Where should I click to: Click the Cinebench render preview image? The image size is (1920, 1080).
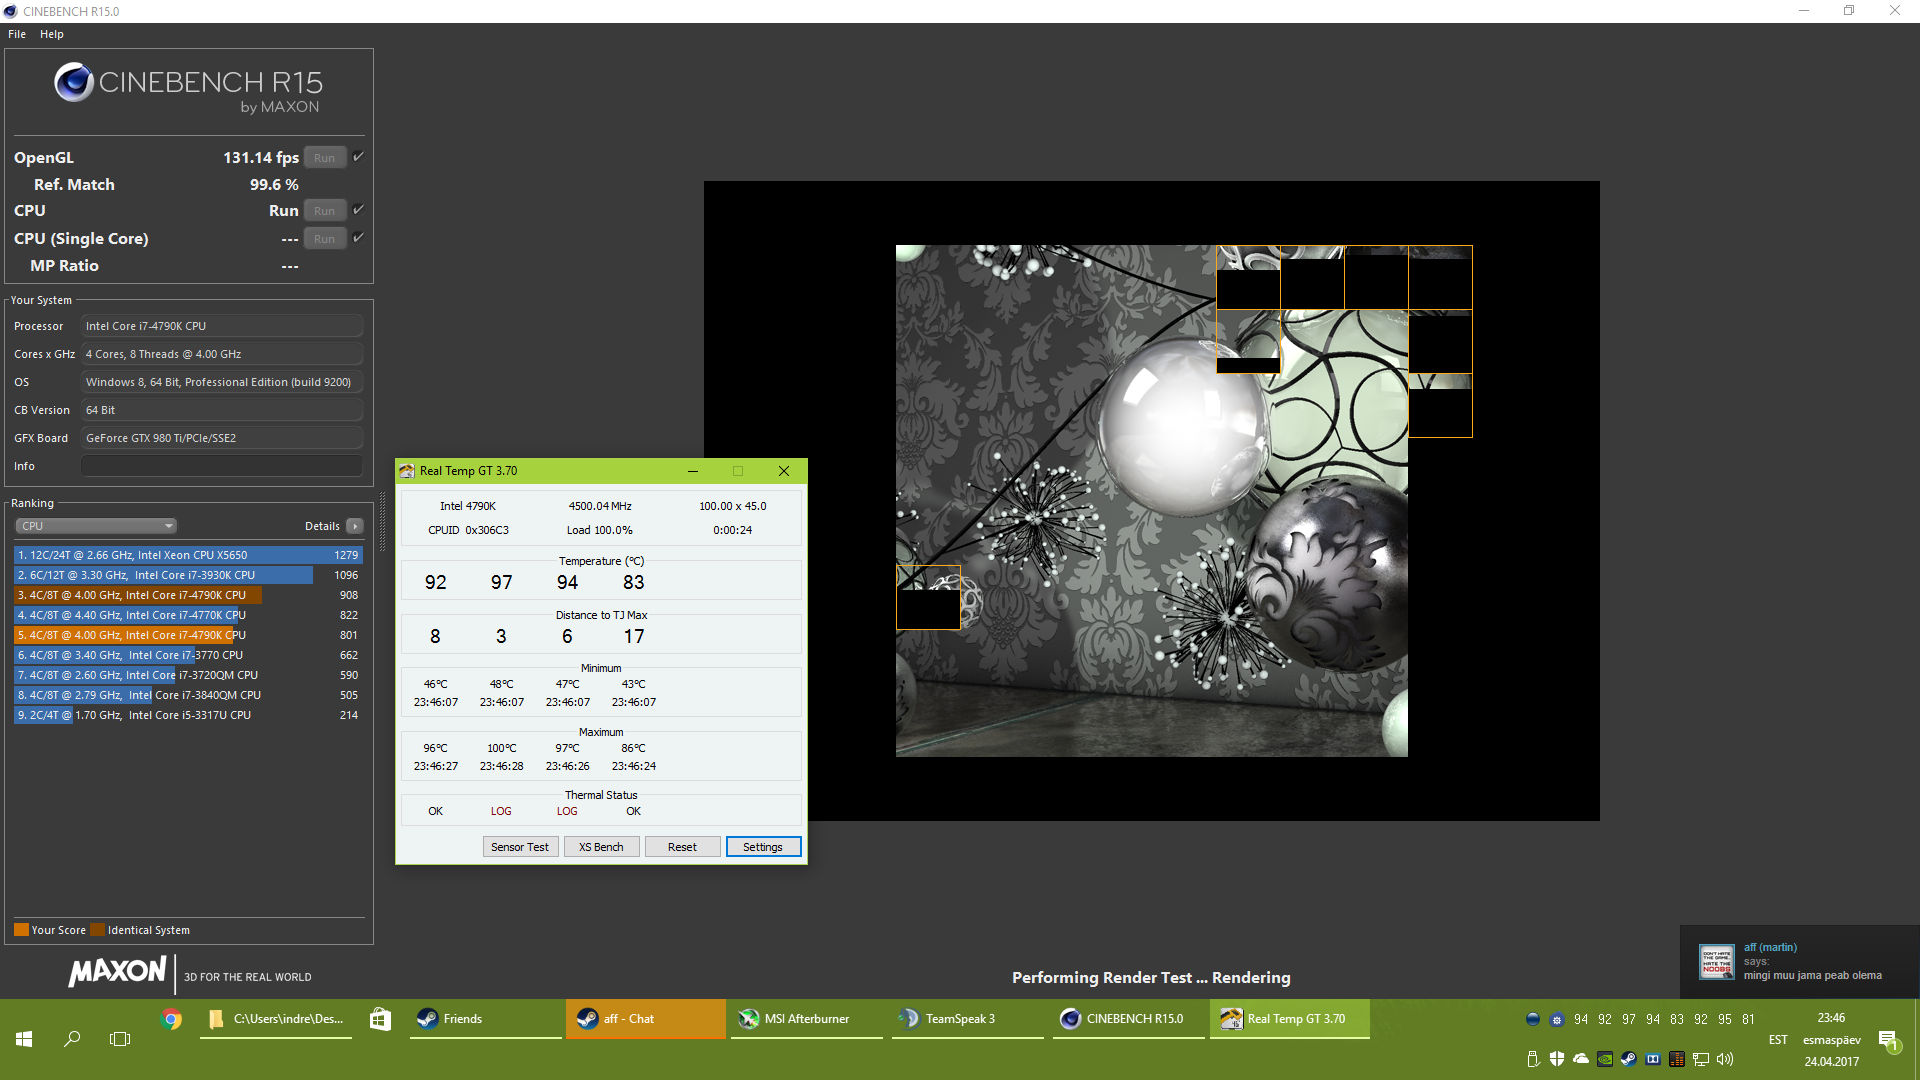1152,501
